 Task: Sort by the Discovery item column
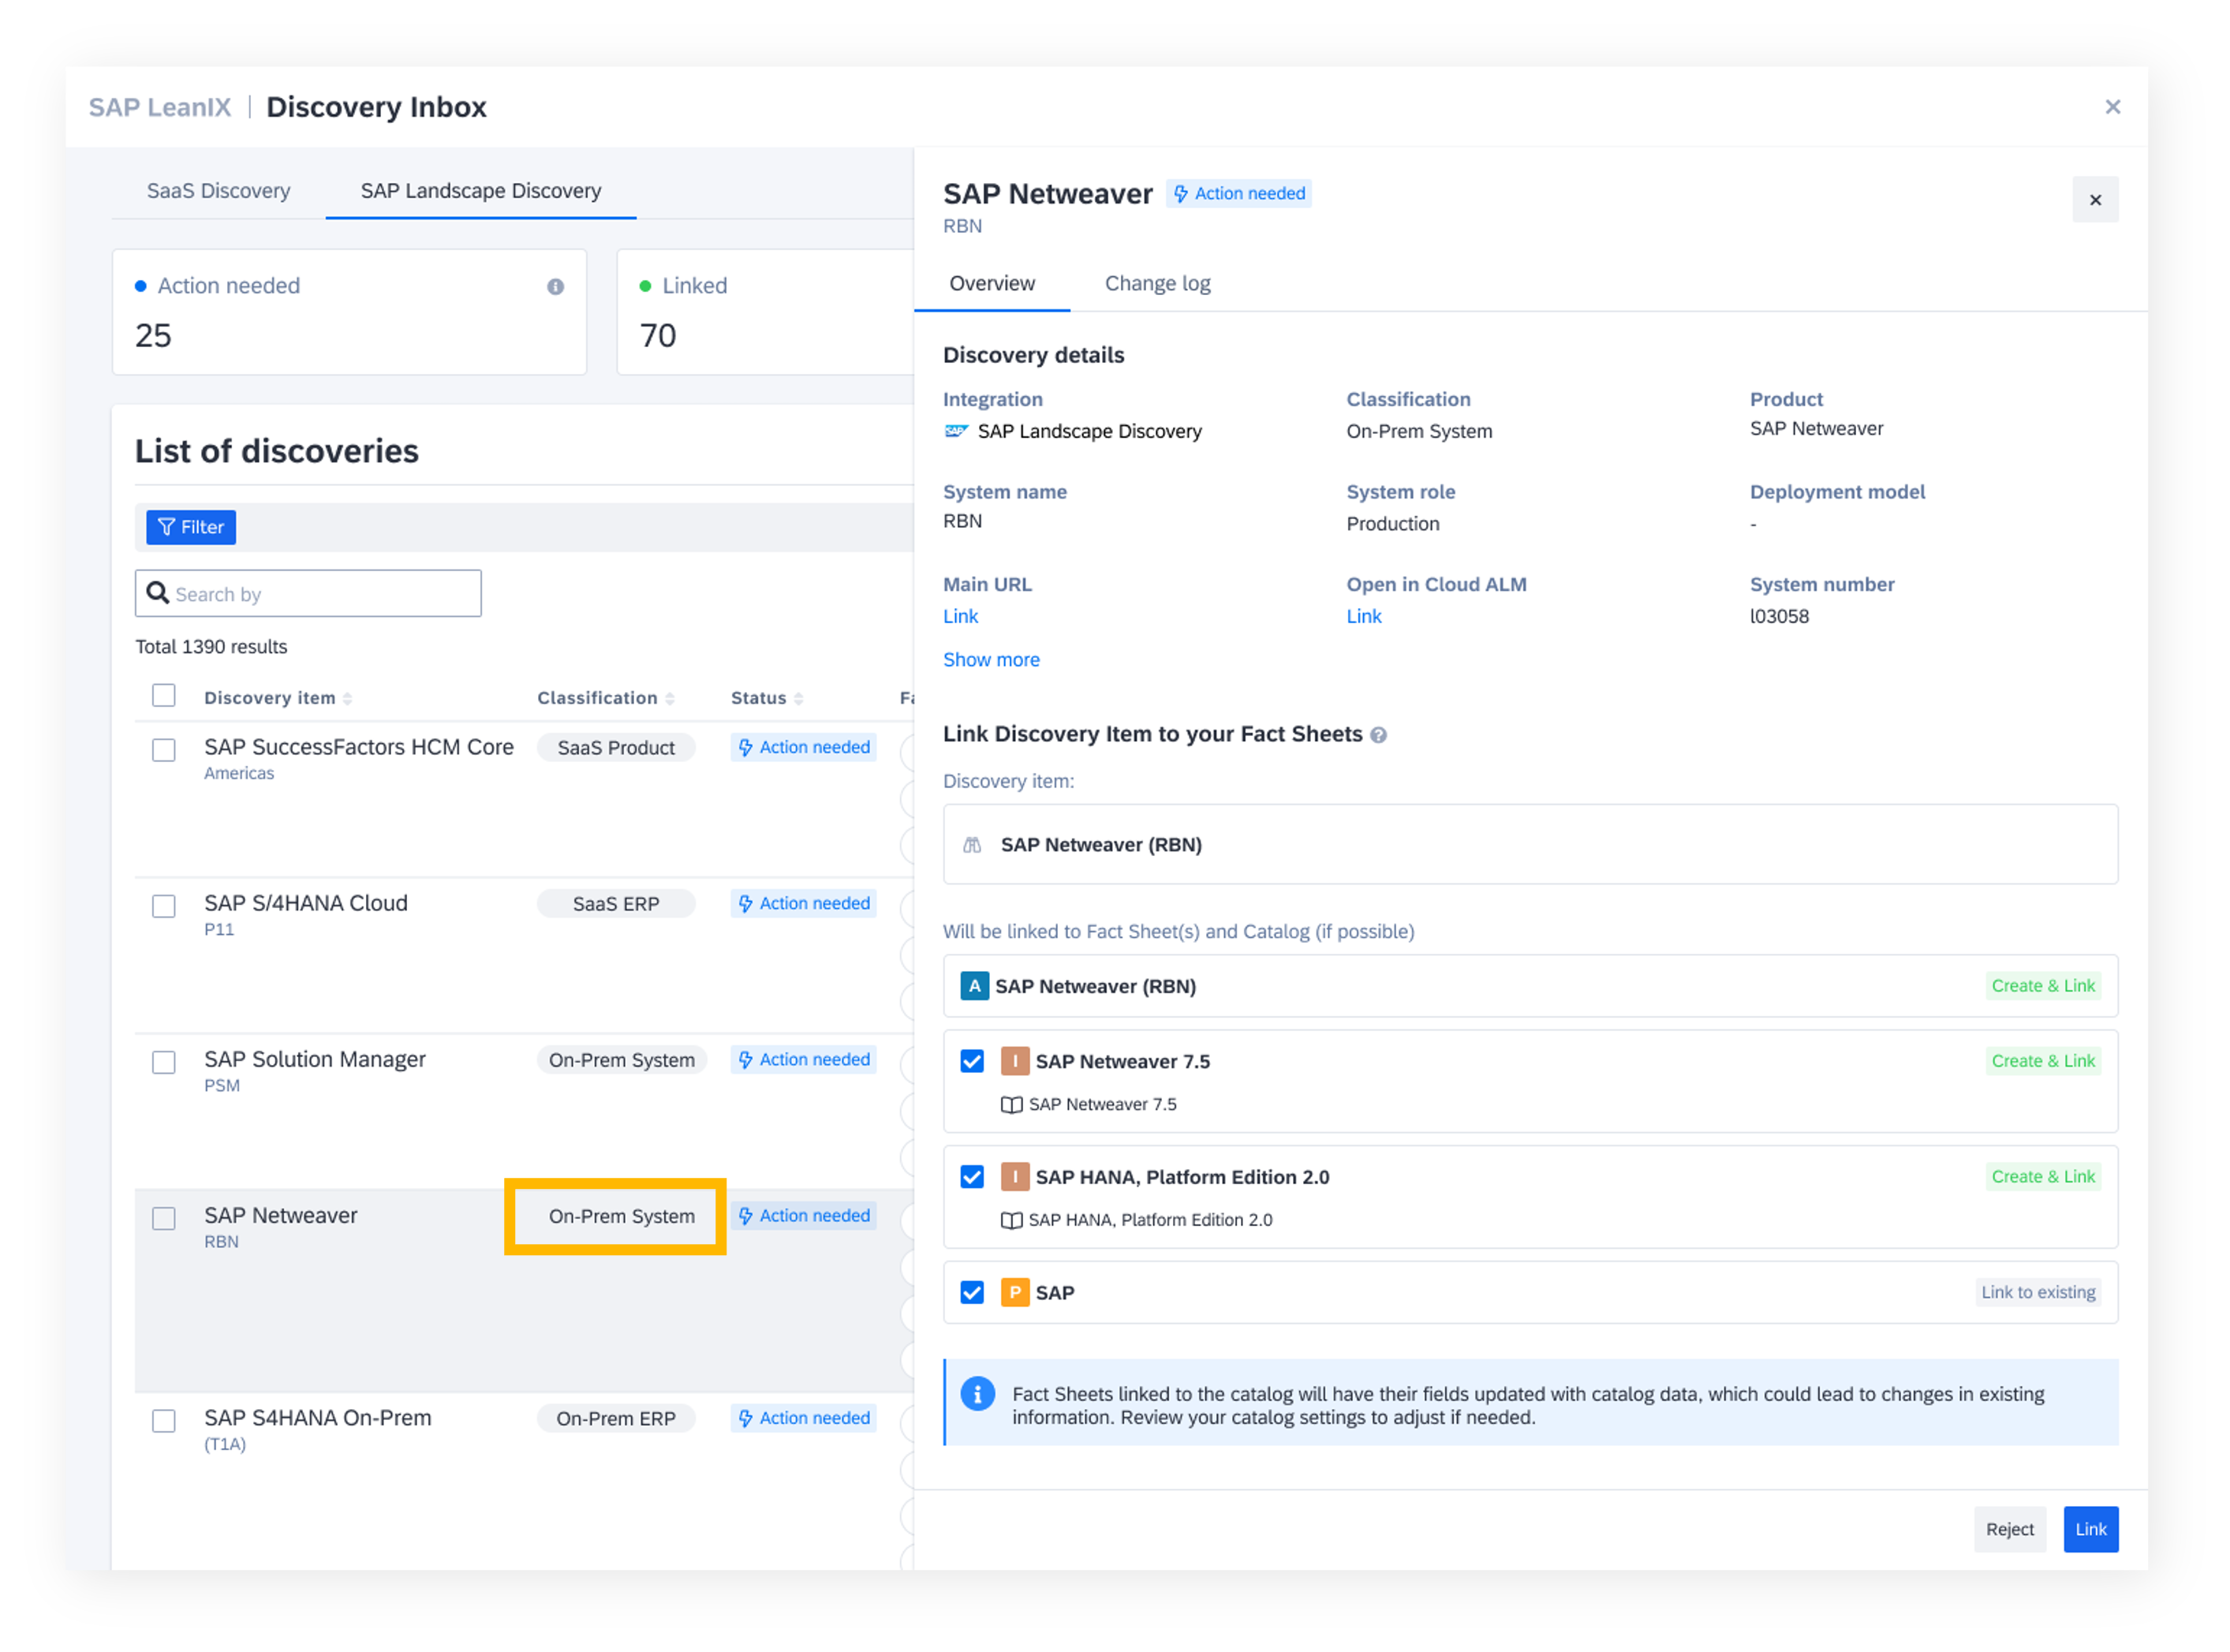pyautogui.click(x=278, y=698)
